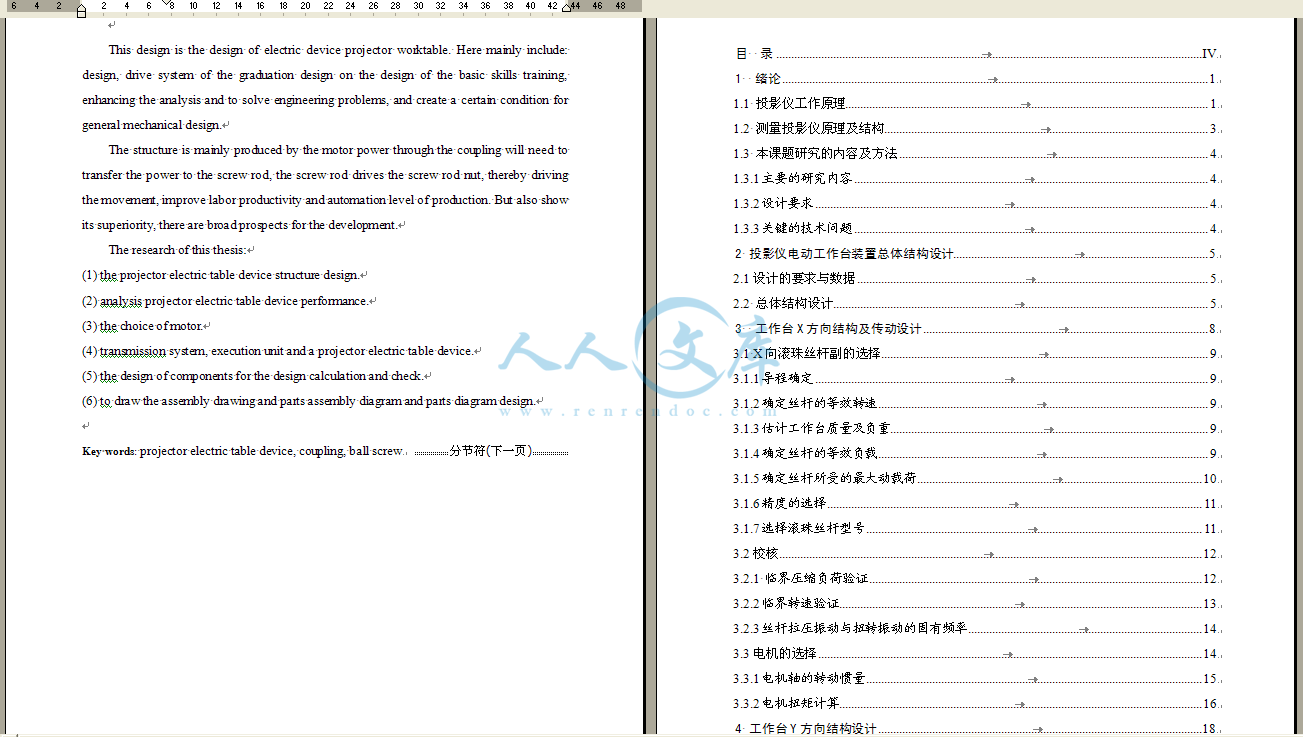The image size is (1303, 737).
Task: Click the 3.1.6 精度的选择 entry
Action: [977, 504]
